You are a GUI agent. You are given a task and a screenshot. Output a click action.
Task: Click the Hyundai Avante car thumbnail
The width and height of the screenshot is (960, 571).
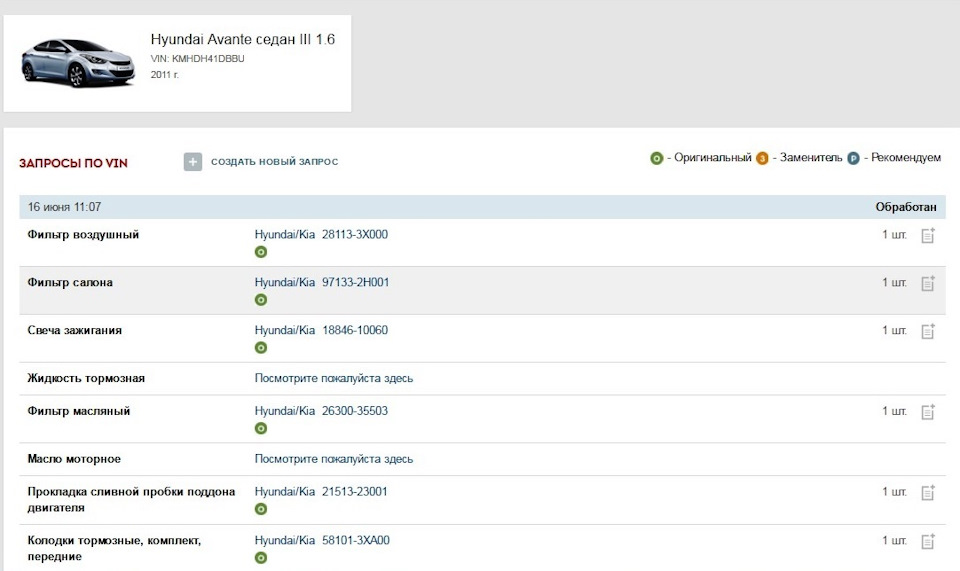[x=78, y=62]
